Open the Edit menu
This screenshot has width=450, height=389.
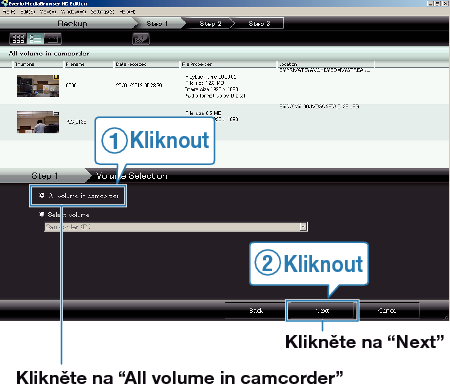pos(28,12)
